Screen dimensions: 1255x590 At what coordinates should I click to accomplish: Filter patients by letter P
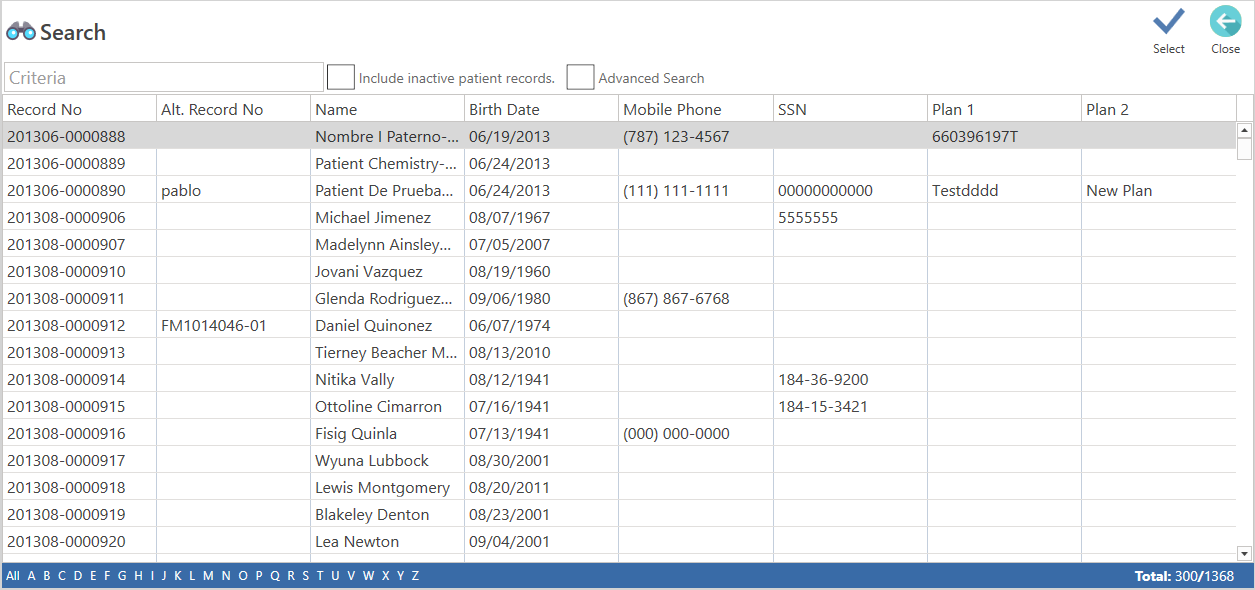click(259, 576)
